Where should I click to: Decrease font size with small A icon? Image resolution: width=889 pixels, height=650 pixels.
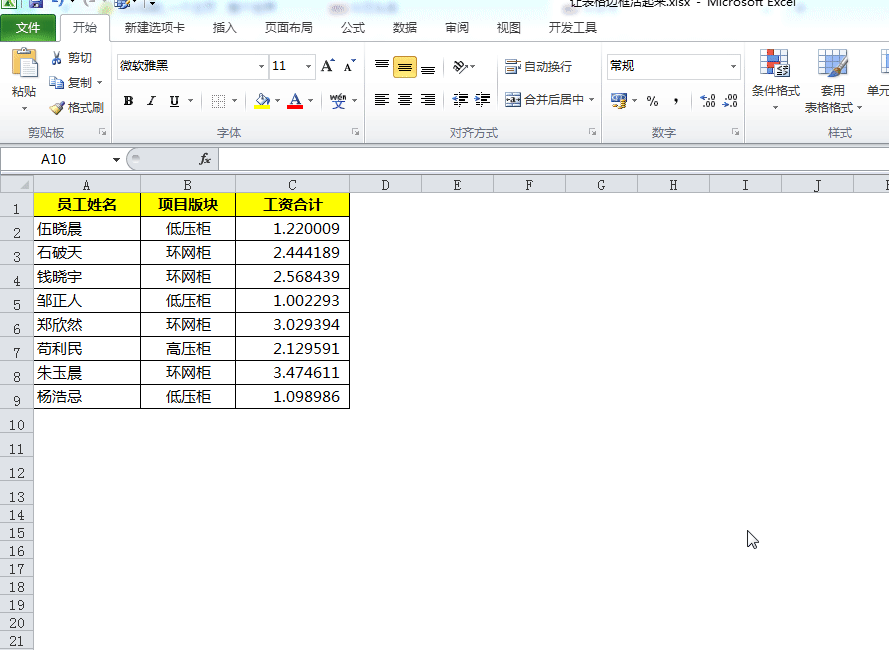tap(349, 66)
